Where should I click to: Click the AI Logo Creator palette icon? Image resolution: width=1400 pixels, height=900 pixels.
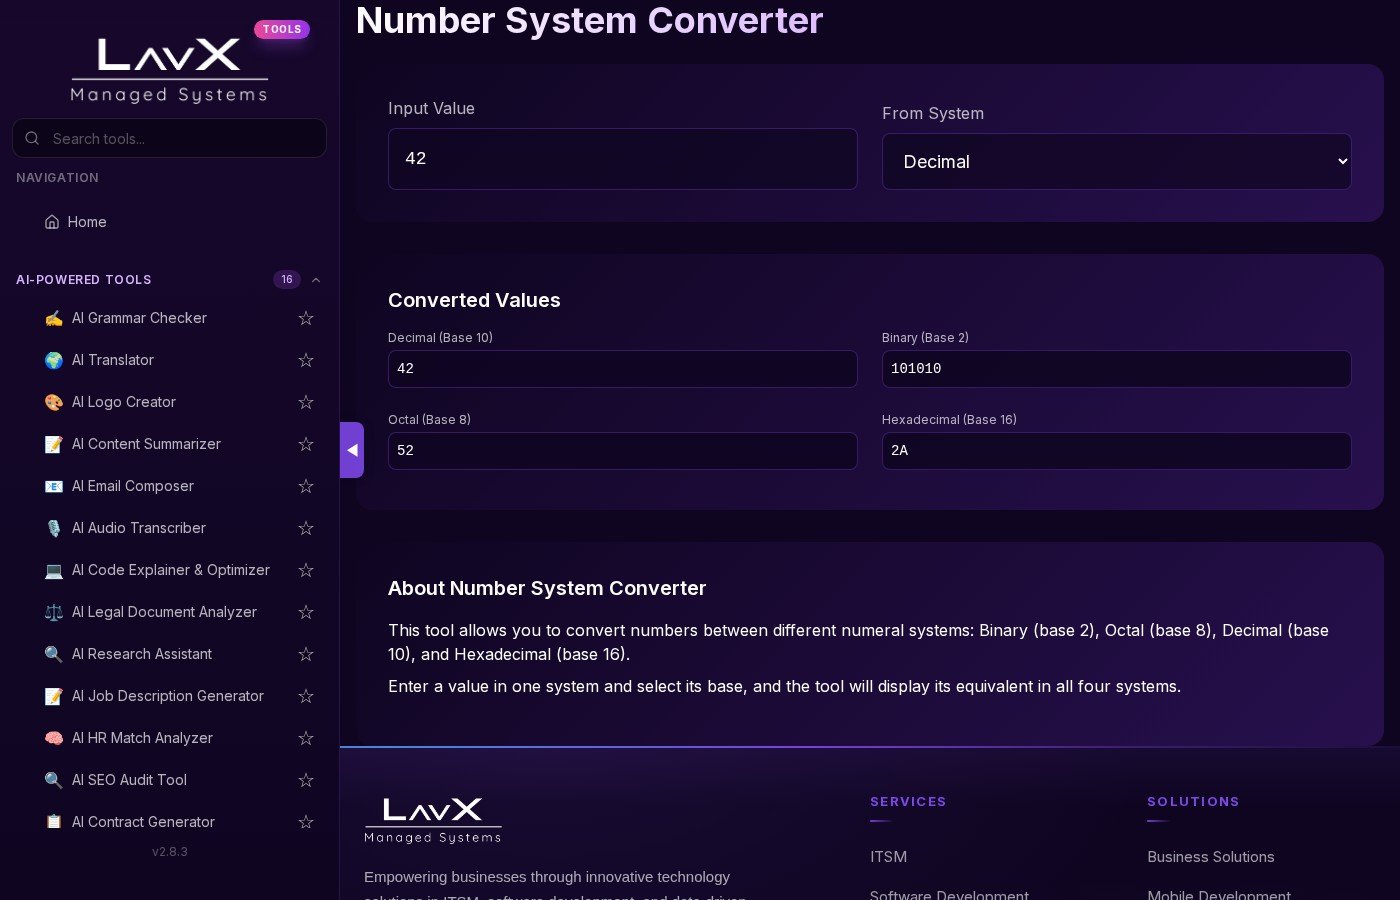pyautogui.click(x=54, y=402)
